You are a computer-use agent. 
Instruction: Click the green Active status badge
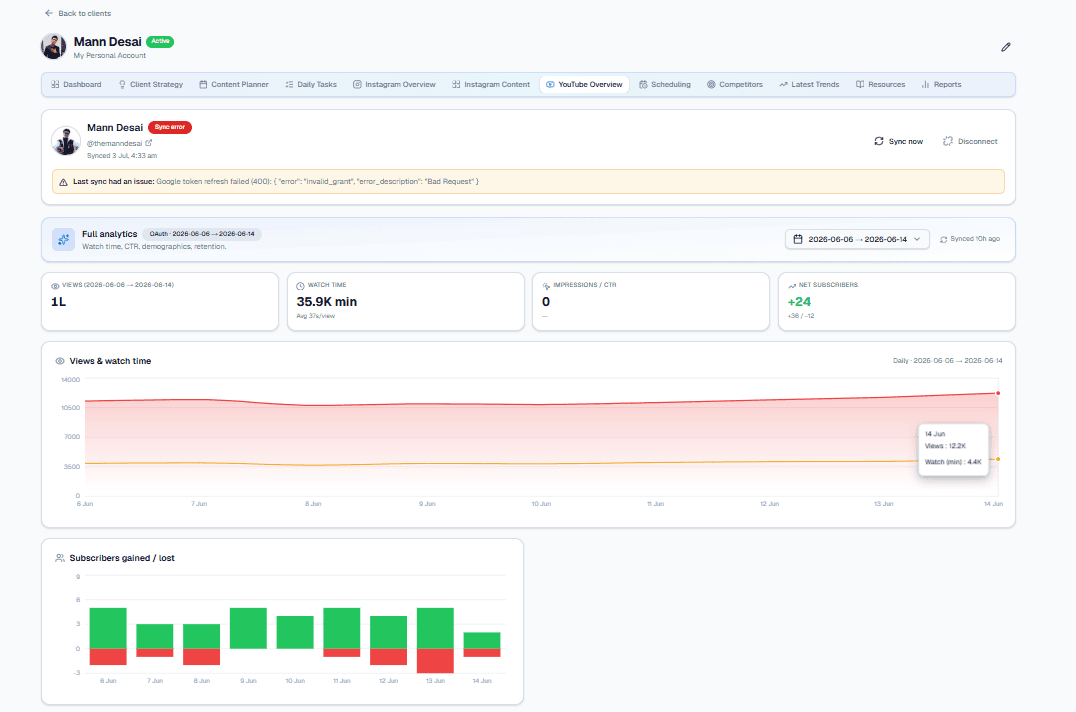[x=160, y=41]
